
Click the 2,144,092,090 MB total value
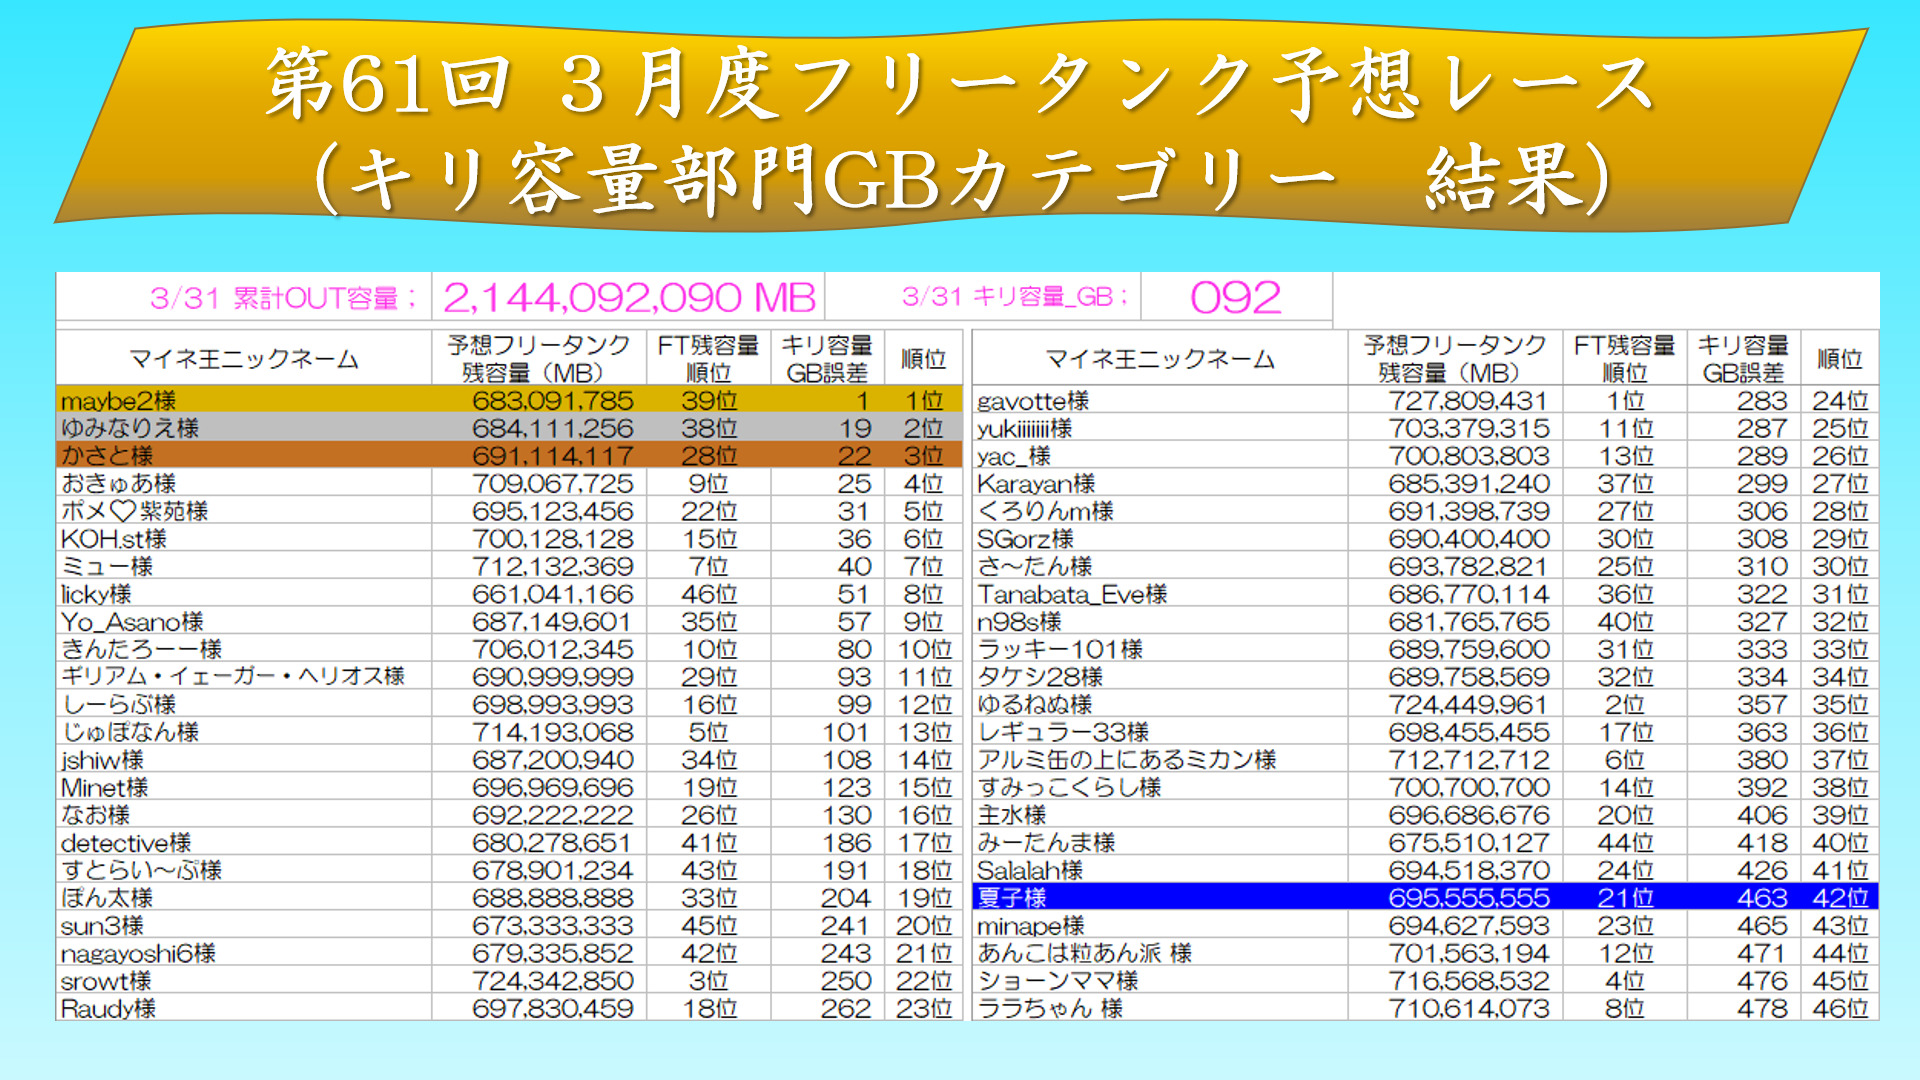click(x=629, y=298)
